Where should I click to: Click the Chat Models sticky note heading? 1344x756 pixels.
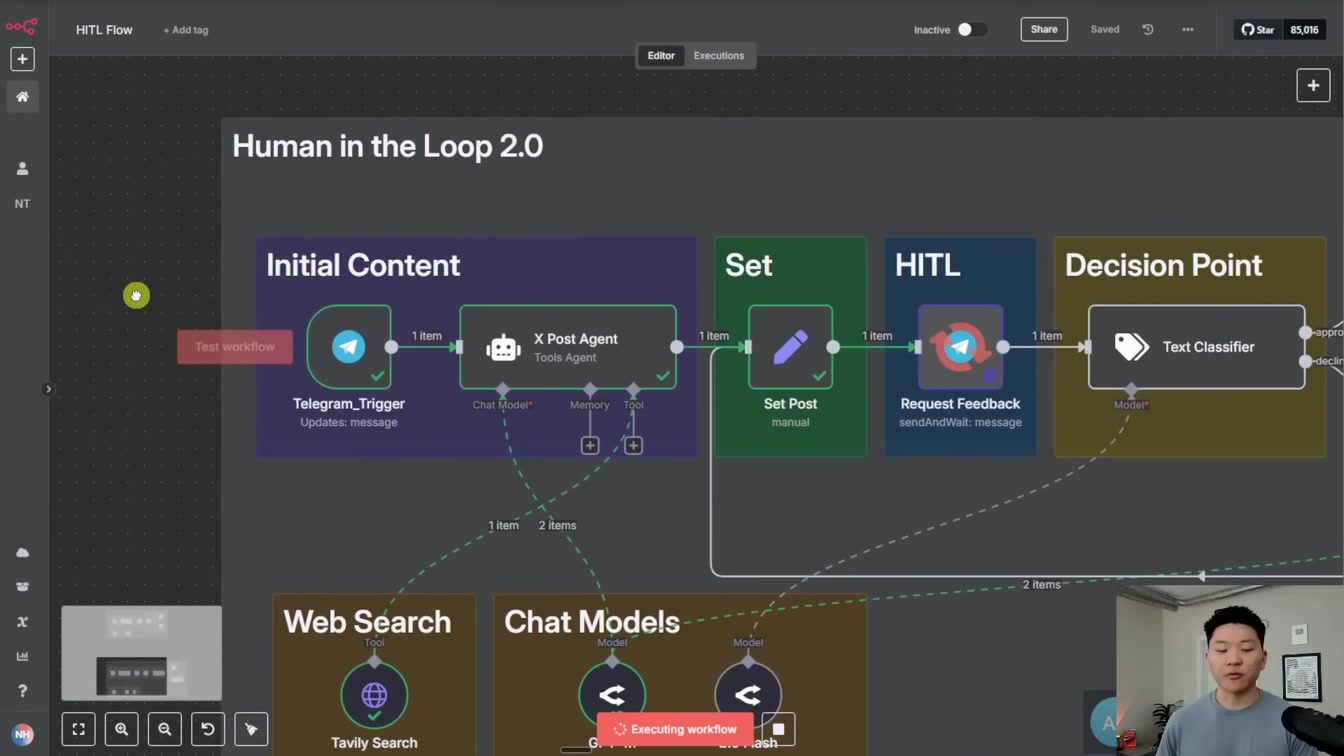pos(592,622)
